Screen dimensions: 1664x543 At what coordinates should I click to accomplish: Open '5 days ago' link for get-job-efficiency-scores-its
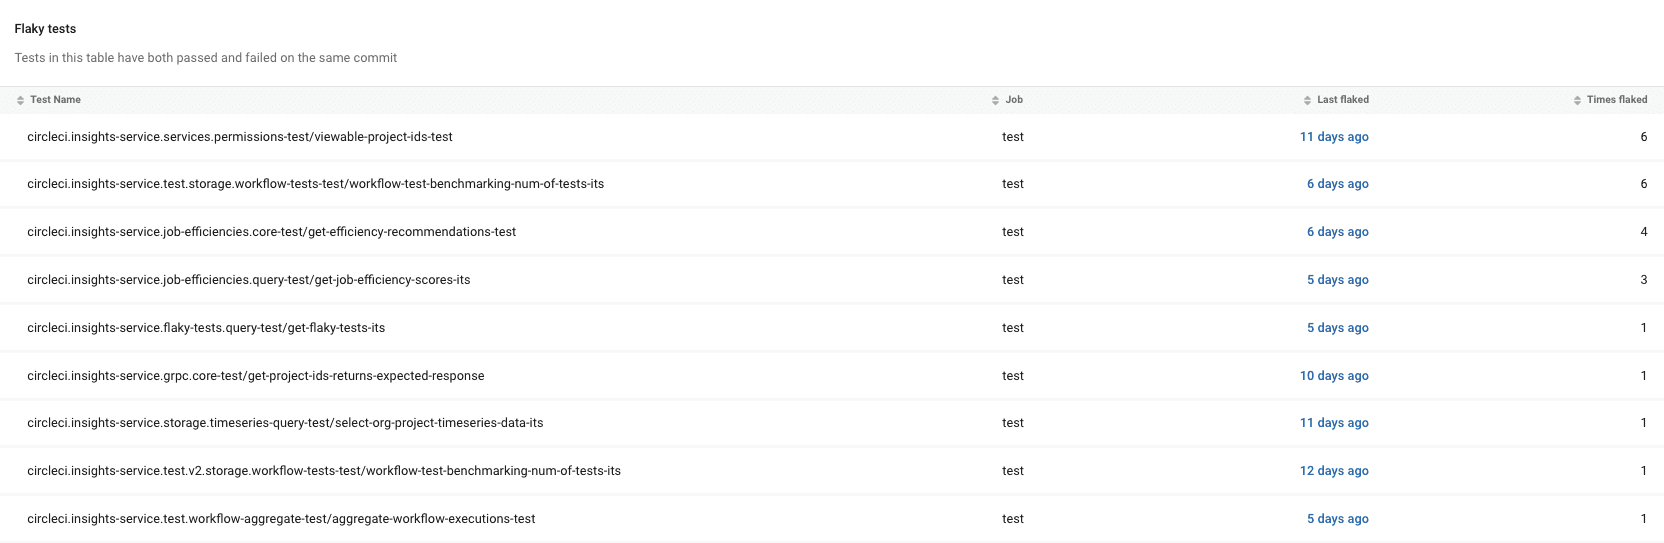tap(1338, 280)
